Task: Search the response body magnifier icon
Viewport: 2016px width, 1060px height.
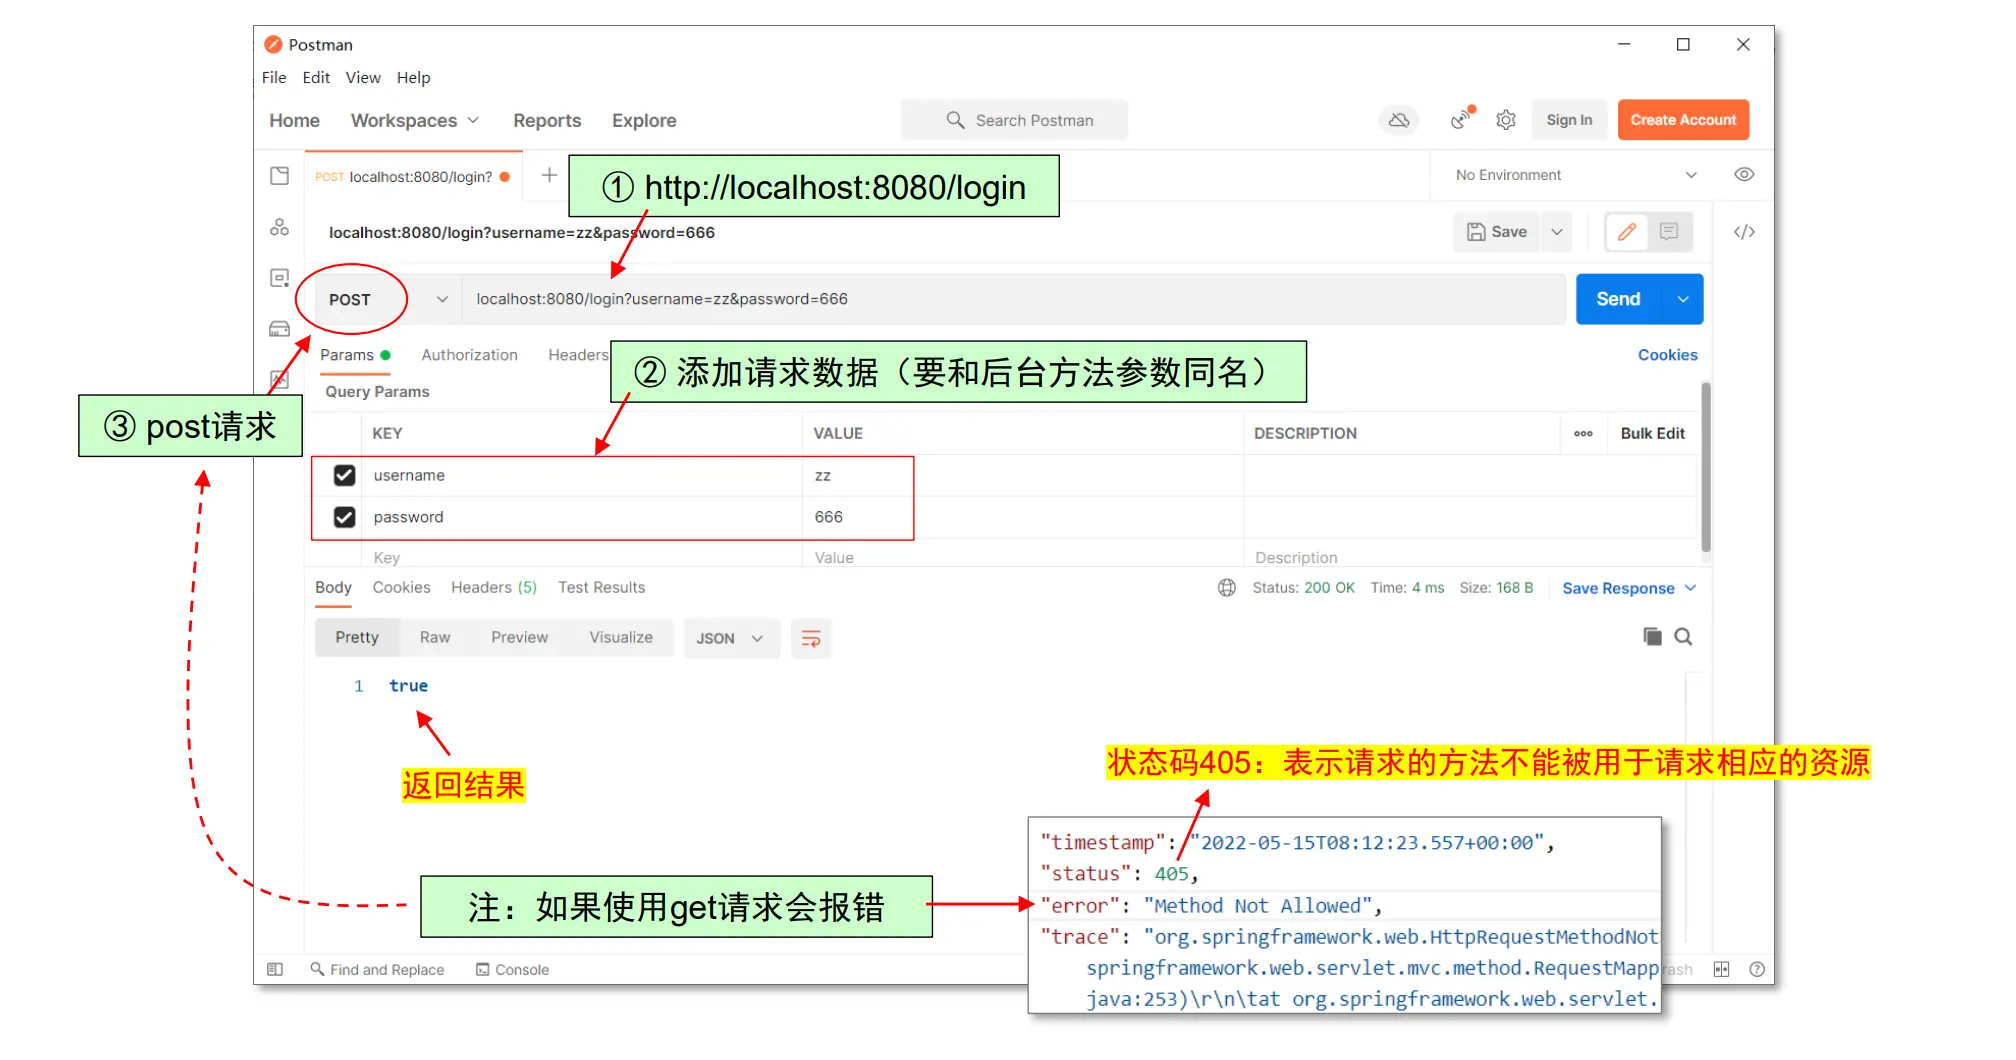Action: coord(1683,637)
